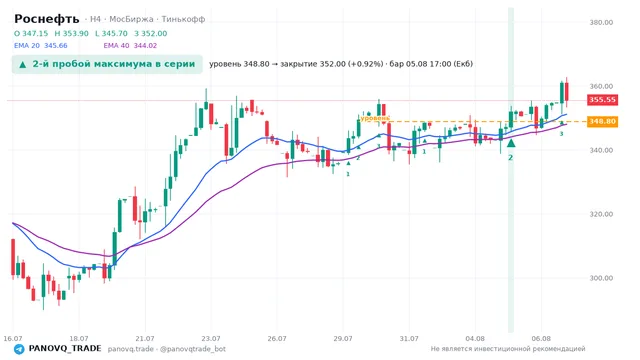Click the 06.08 date axis label
The height and width of the screenshot is (360, 640).
point(541,338)
